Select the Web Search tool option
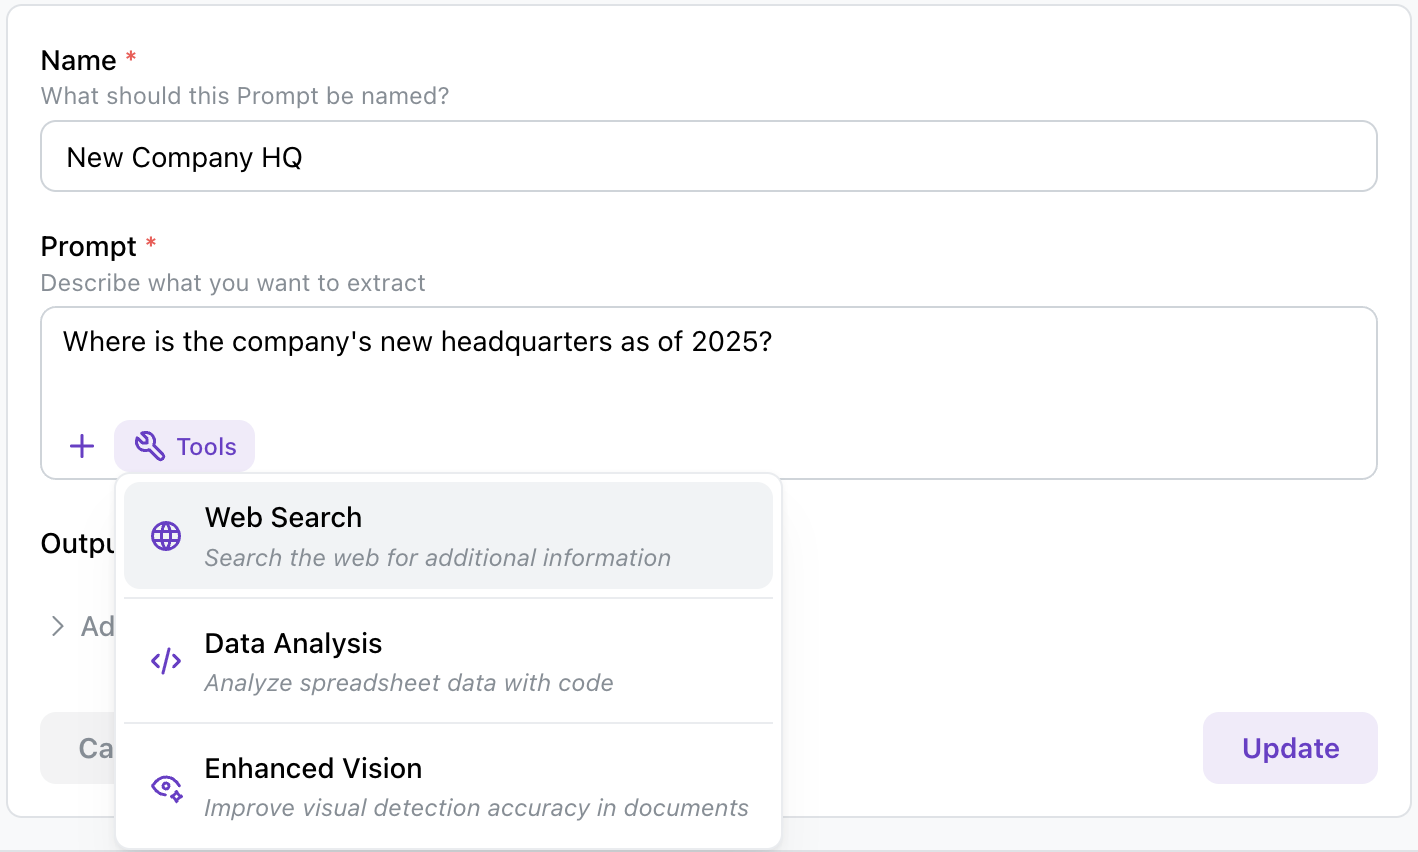Viewport: 1418px width, 852px height. coord(448,536)
